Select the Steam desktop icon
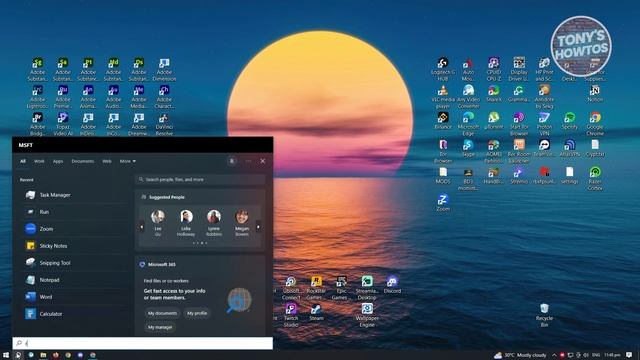 316,312
